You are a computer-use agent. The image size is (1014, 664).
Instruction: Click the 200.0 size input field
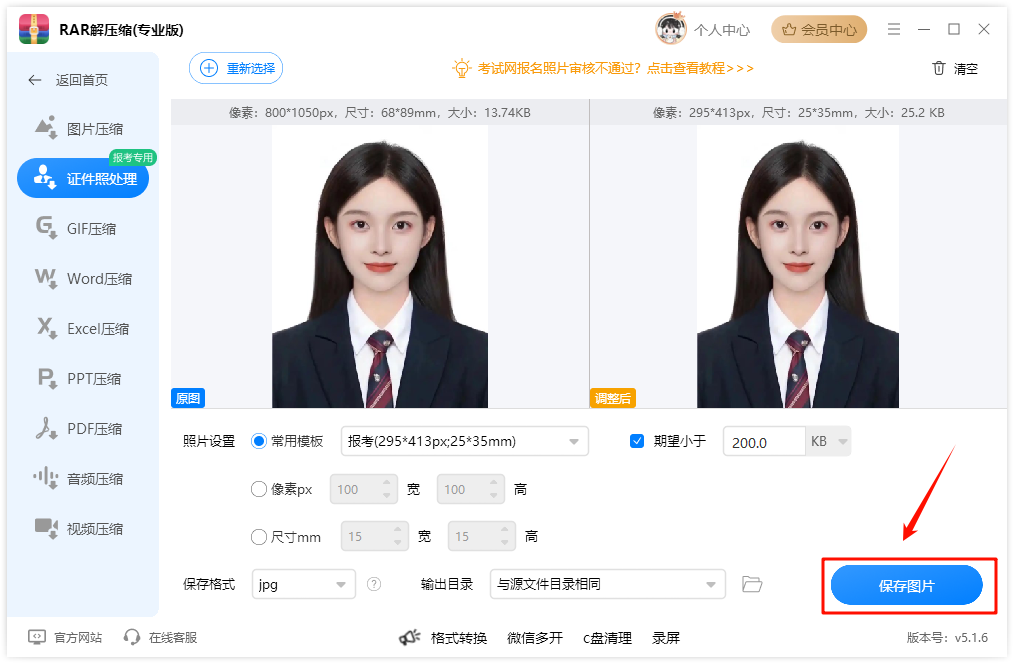(x=764, y=442)
